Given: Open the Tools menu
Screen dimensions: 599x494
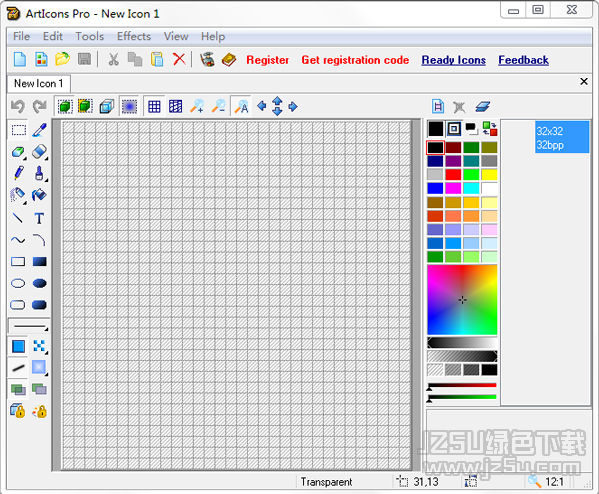Looking at the screenshot, I should (x=89, y=36).
